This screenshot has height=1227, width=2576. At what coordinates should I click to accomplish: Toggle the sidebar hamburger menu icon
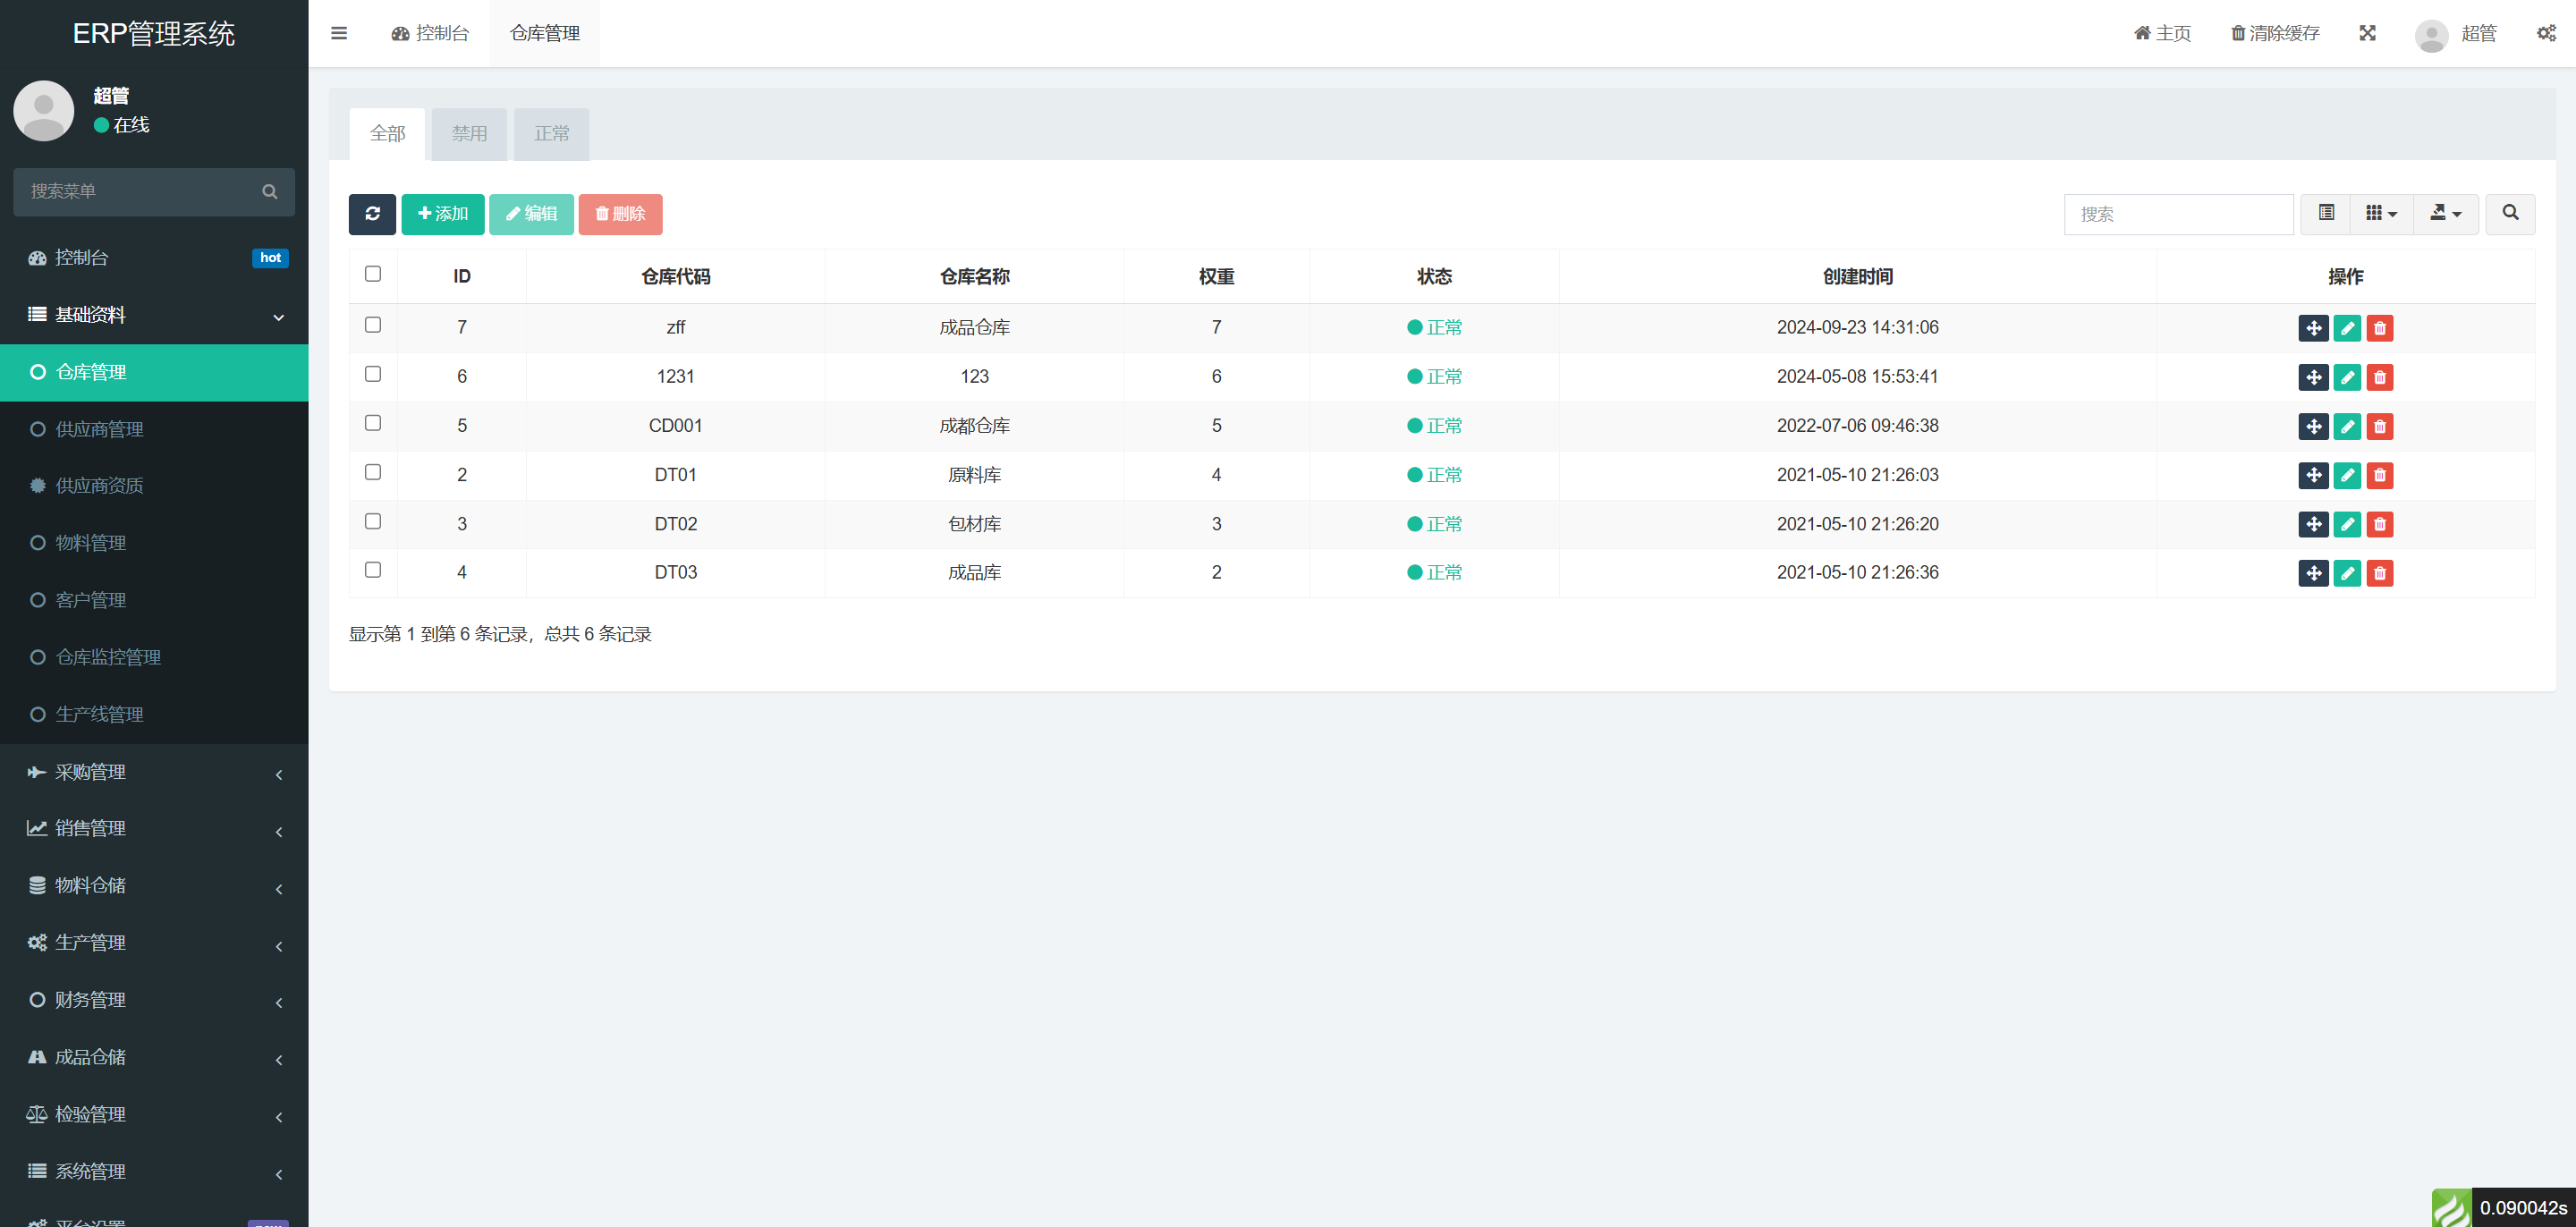[x=339, y=33]
